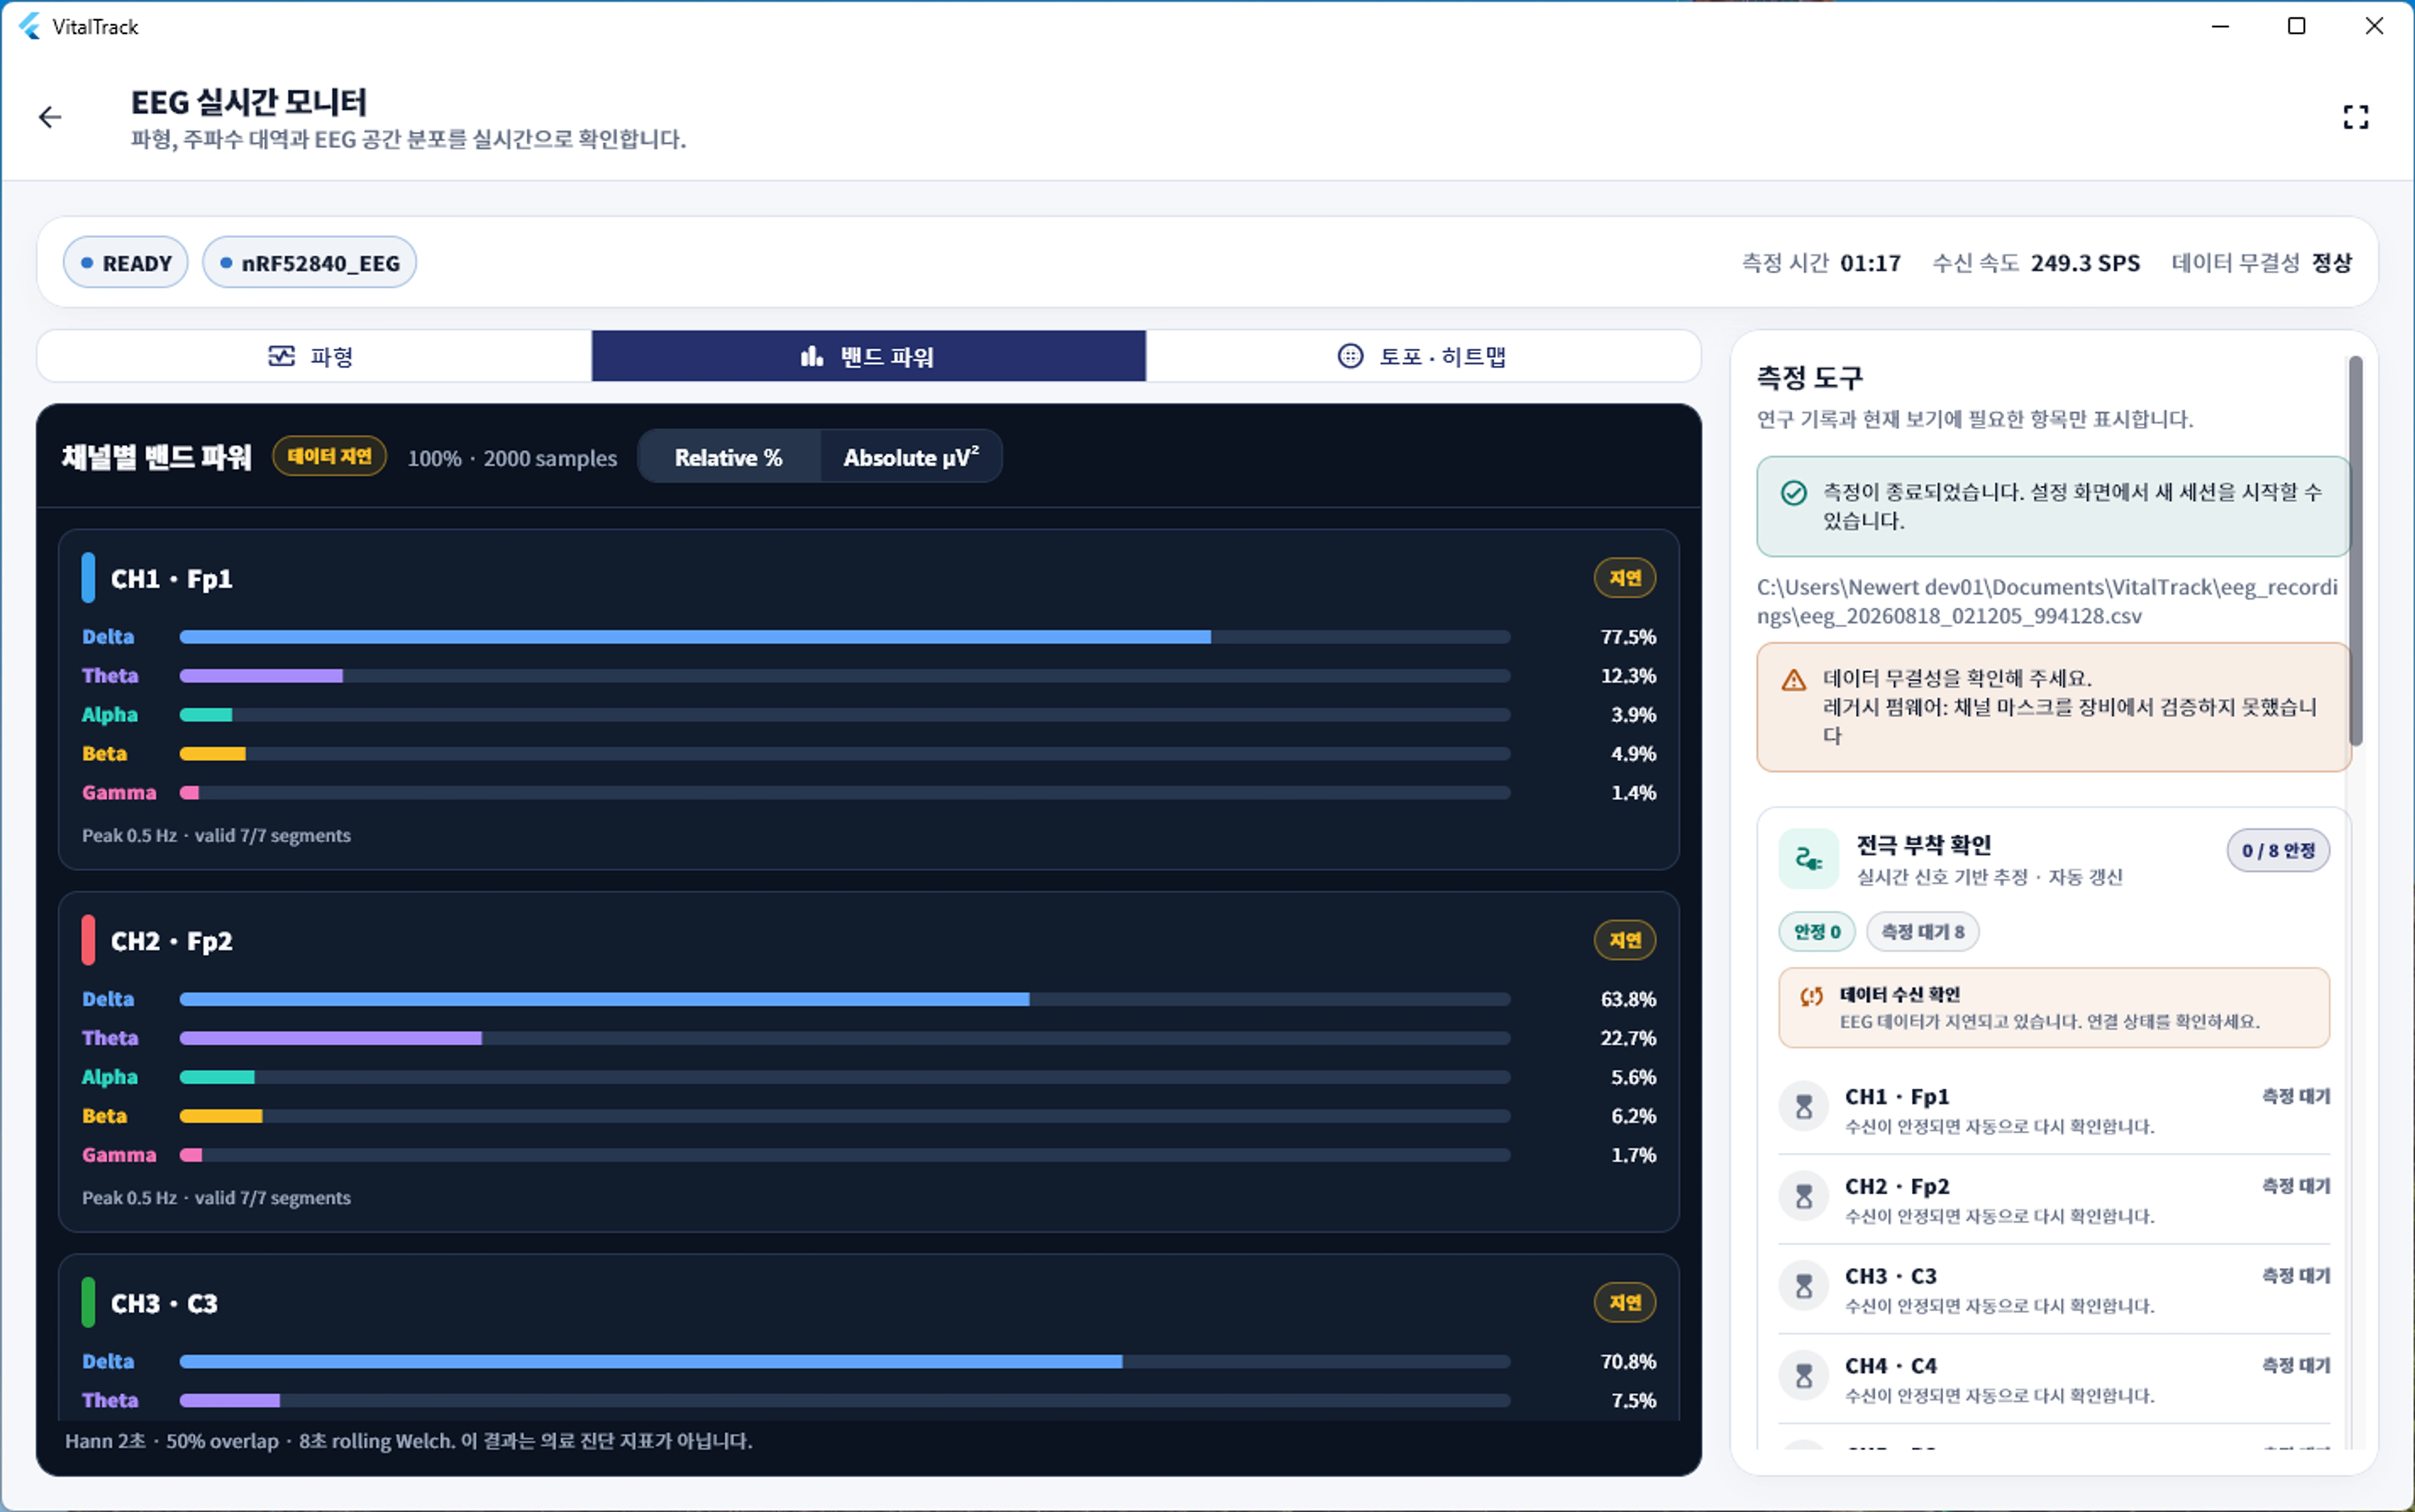2415x1512 pixels.
Task: Click the 지연 badge on CH1 · Fp1 card
Action: coord(1625,578)
